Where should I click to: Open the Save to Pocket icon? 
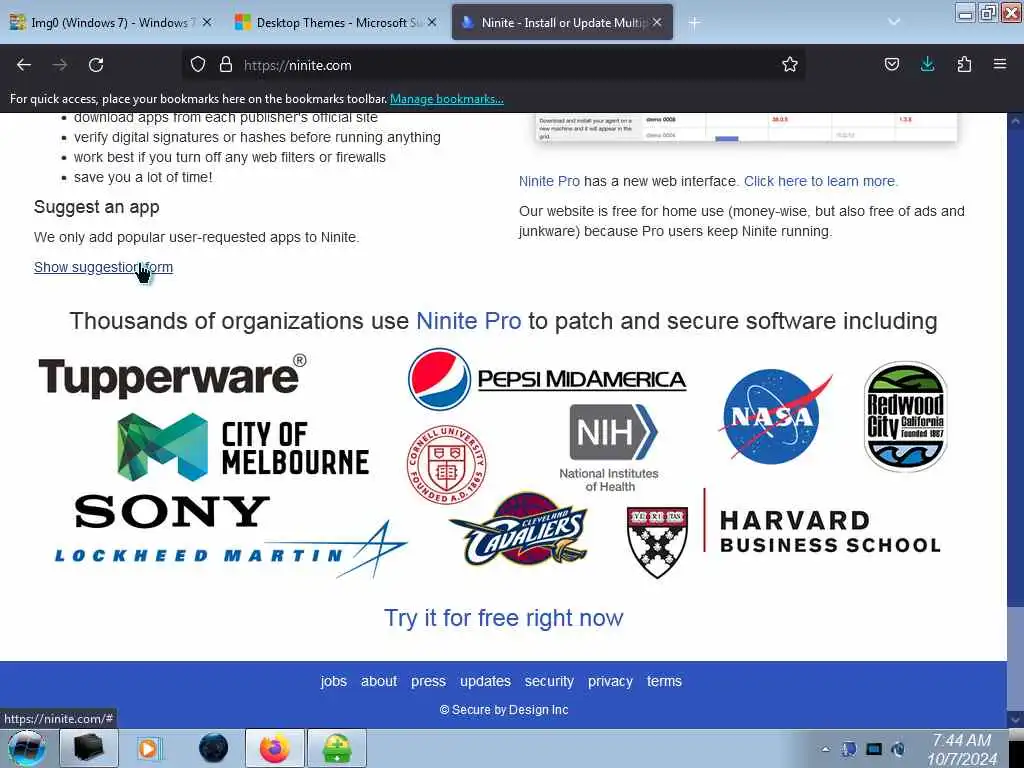[891, 65]
